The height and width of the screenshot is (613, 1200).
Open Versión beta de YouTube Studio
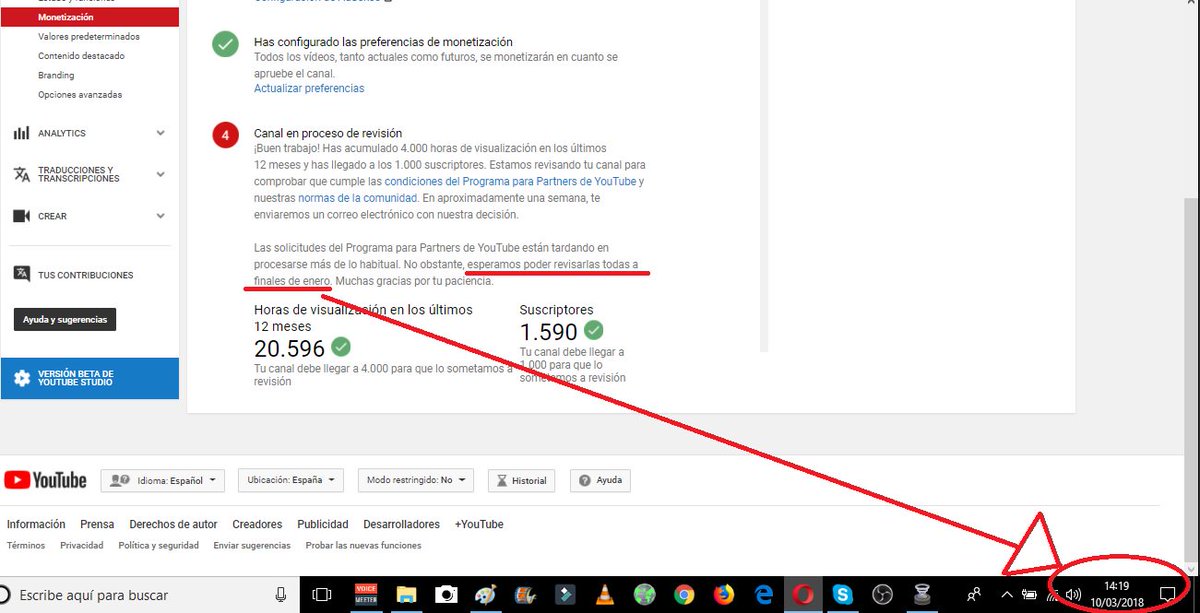pyautogui.click(x=90, y=378)
